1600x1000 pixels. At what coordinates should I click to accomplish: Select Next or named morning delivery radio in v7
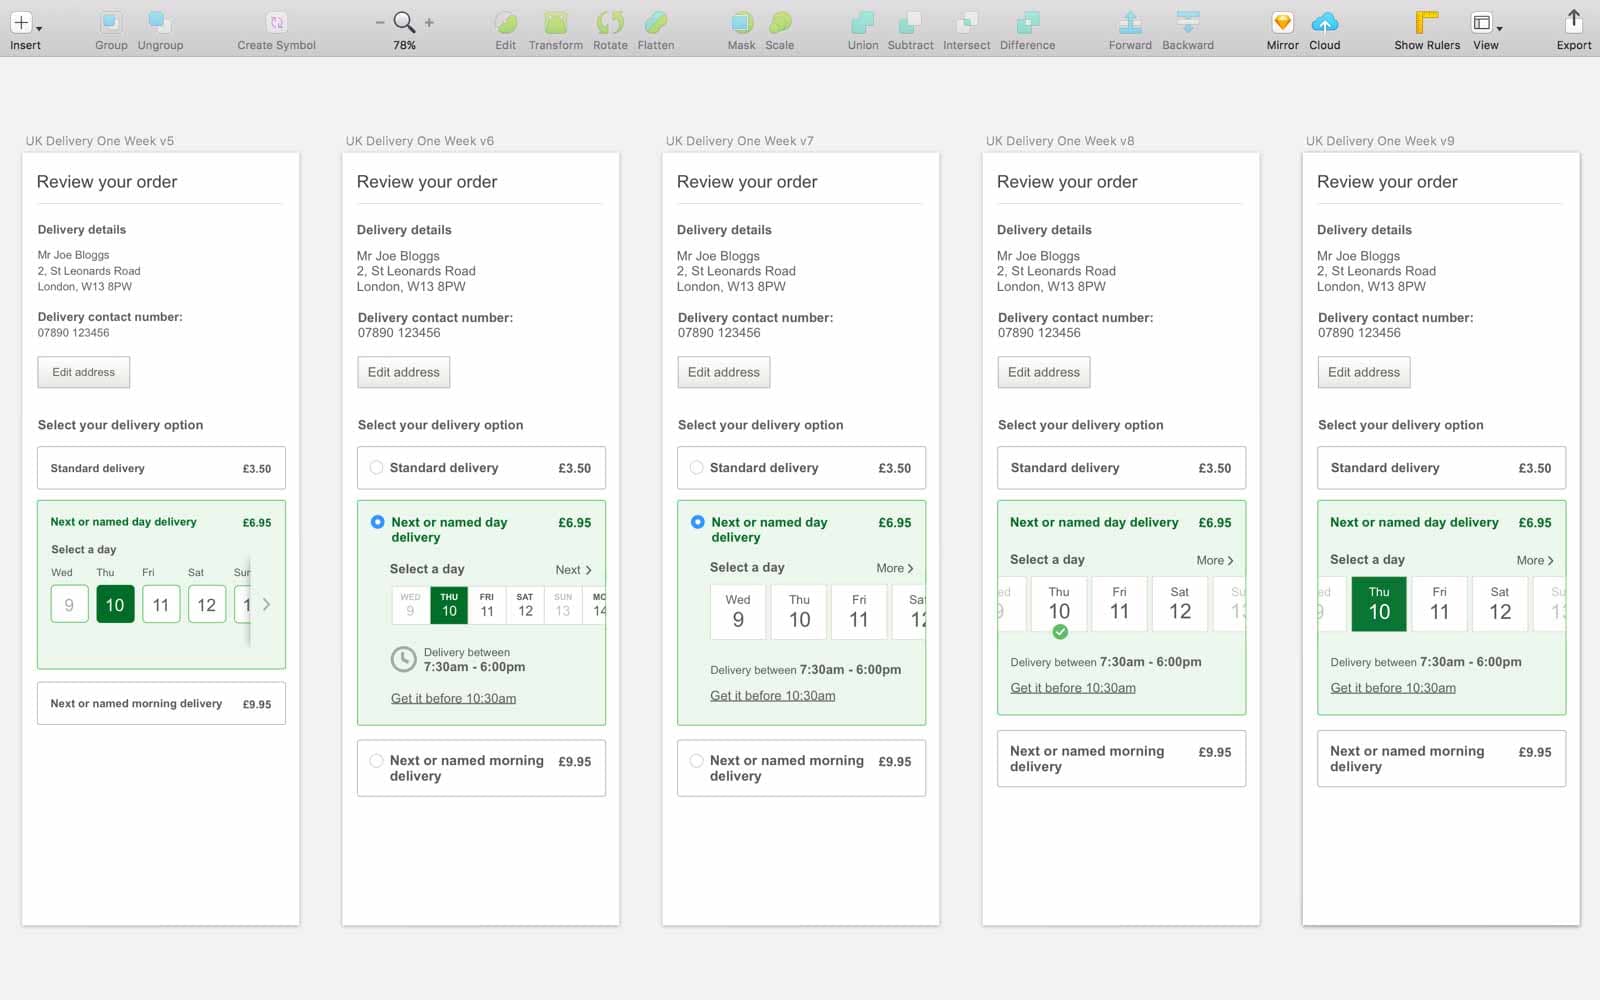click(x=697, y=761)
